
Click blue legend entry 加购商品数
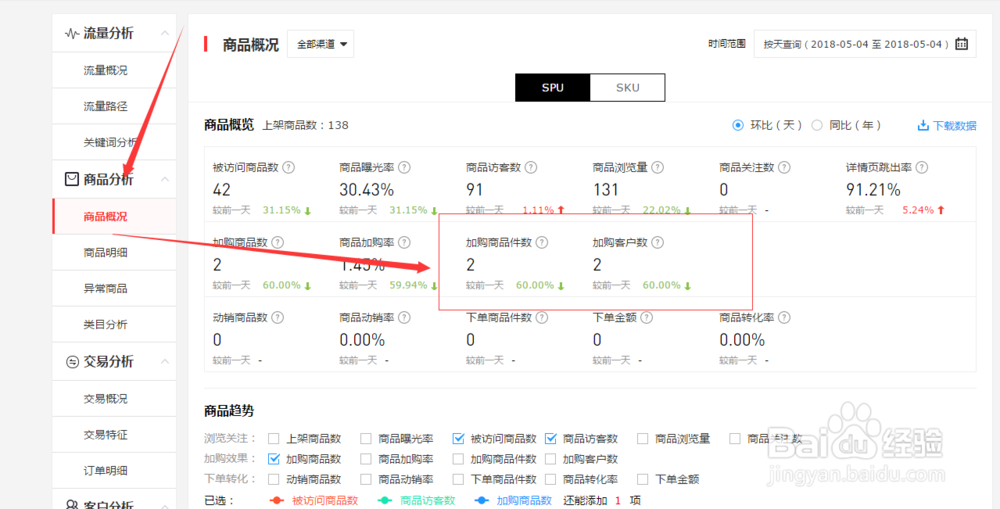tap(513, 501)
